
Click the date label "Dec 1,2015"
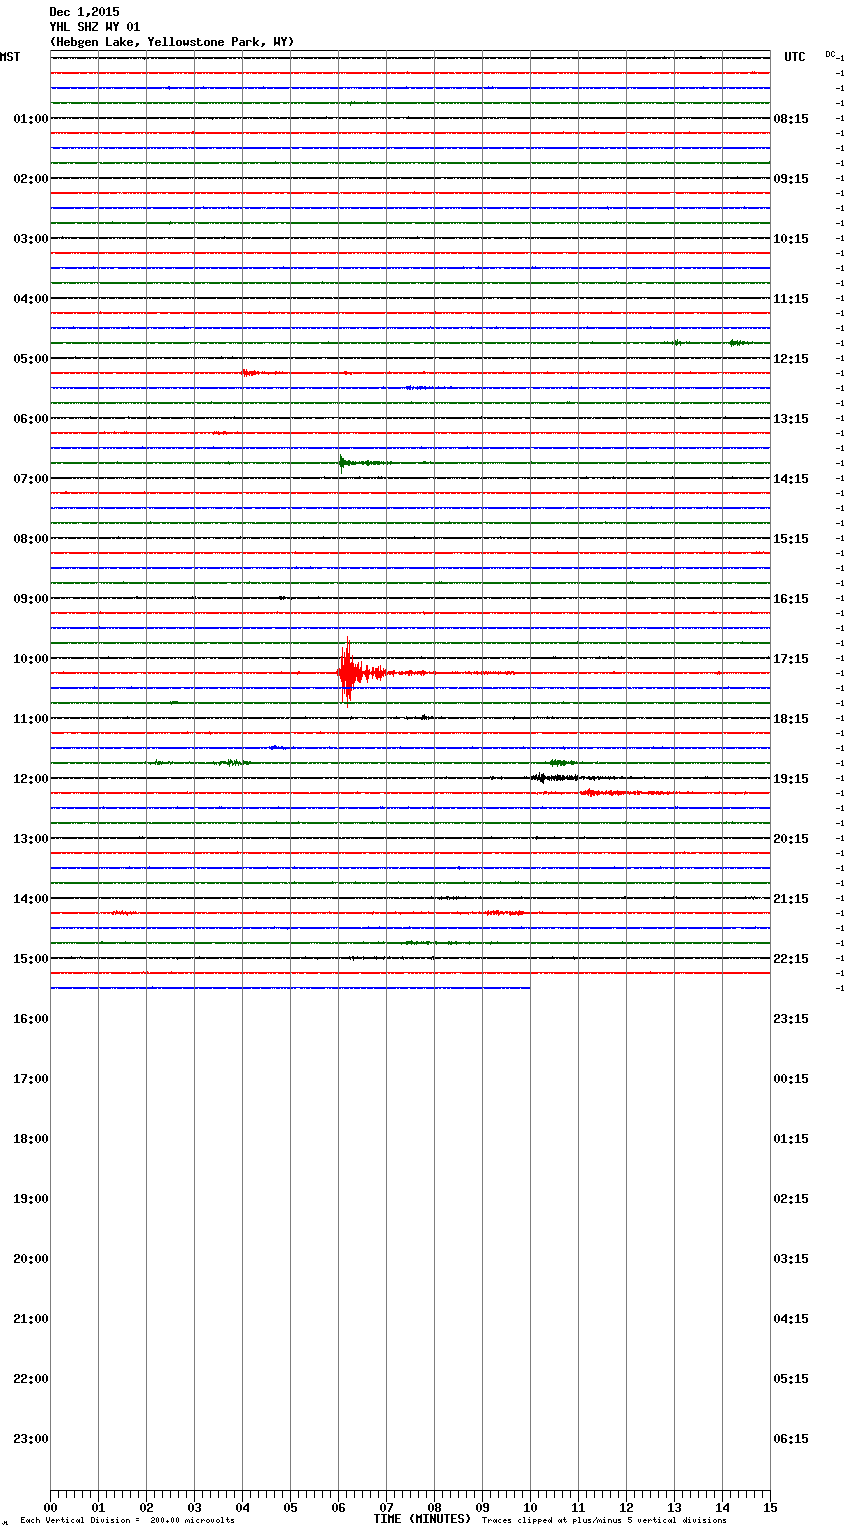pyautogui.click(x=84, y=12)
